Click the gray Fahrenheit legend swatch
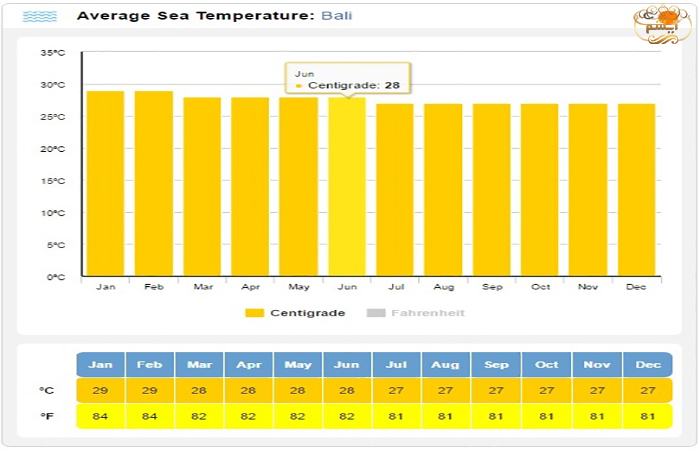 (x=376, y=313)
